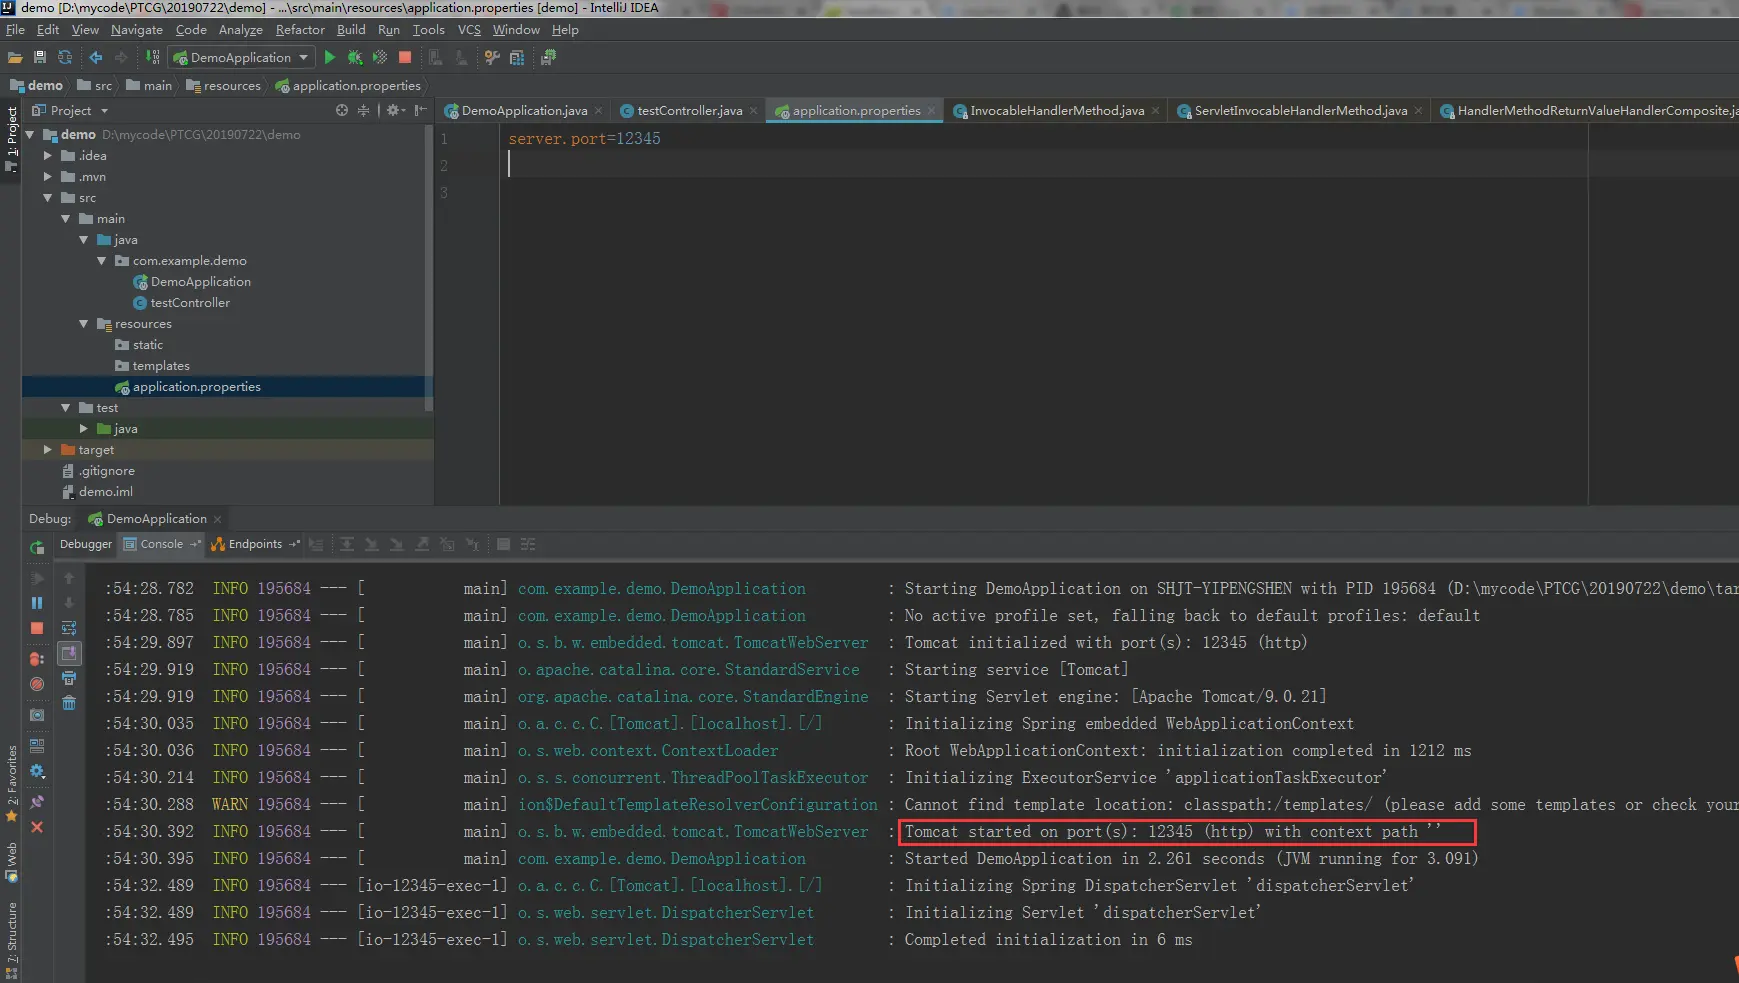Expand the .mvn folder in the tree

(47, 177)
